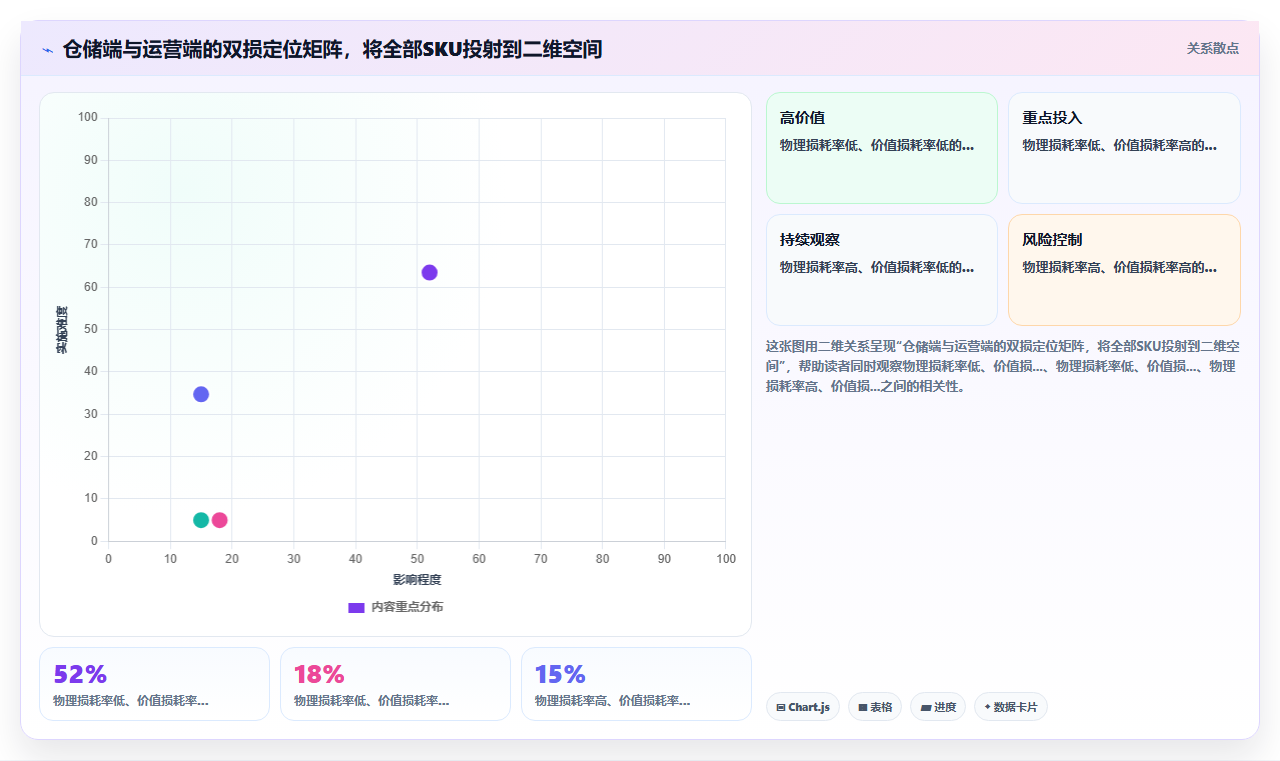Select the teal scatter point at bottom
The height and width of the screenshot is (761, 1280).
(201, 520)
